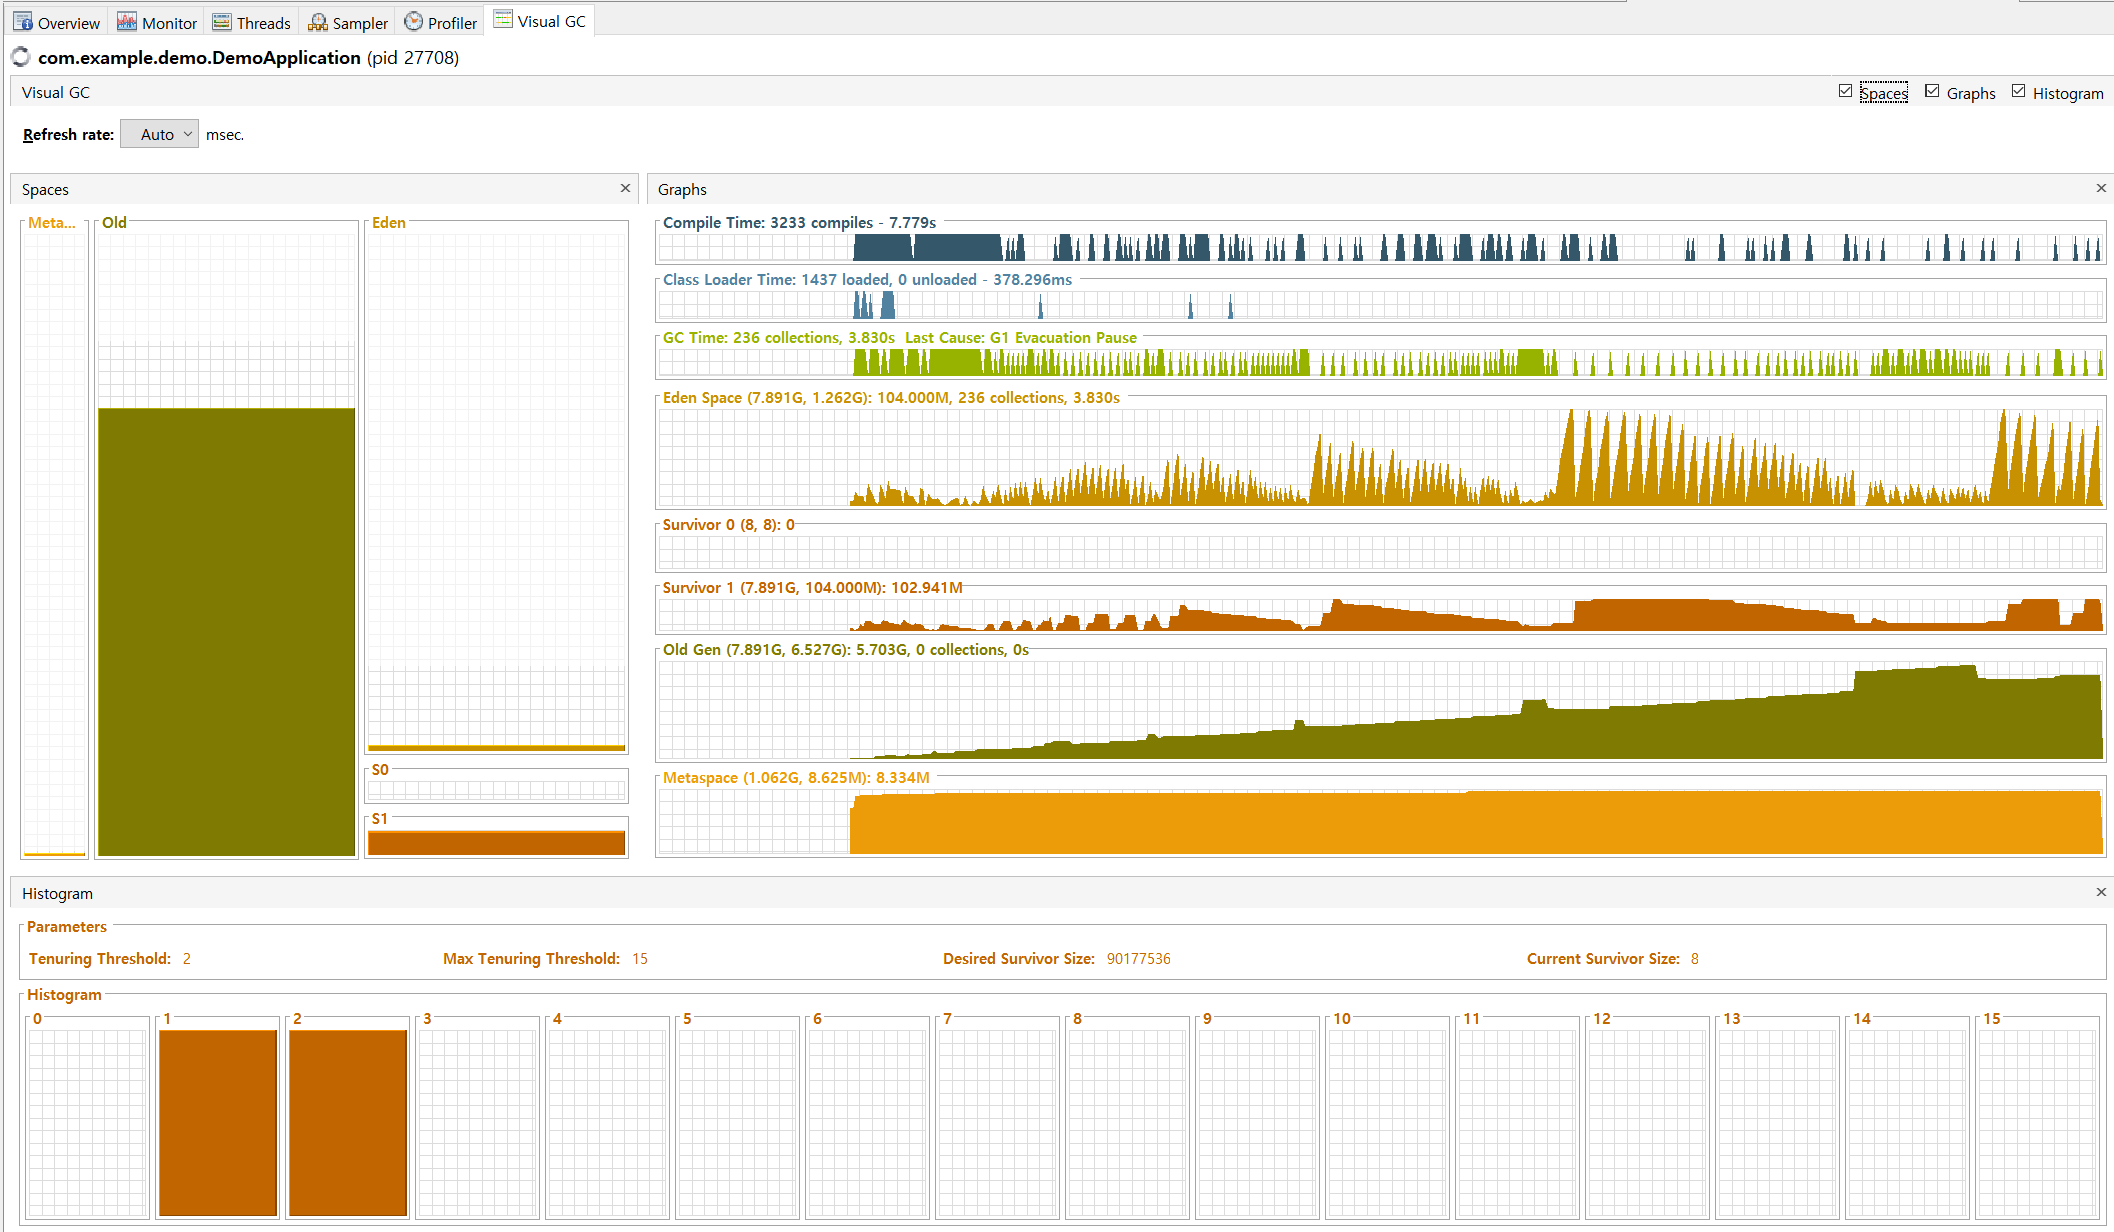
Task: Open the Refresh rate Auto dropdown
Action: pyautogui.click(x=160, y=134)
